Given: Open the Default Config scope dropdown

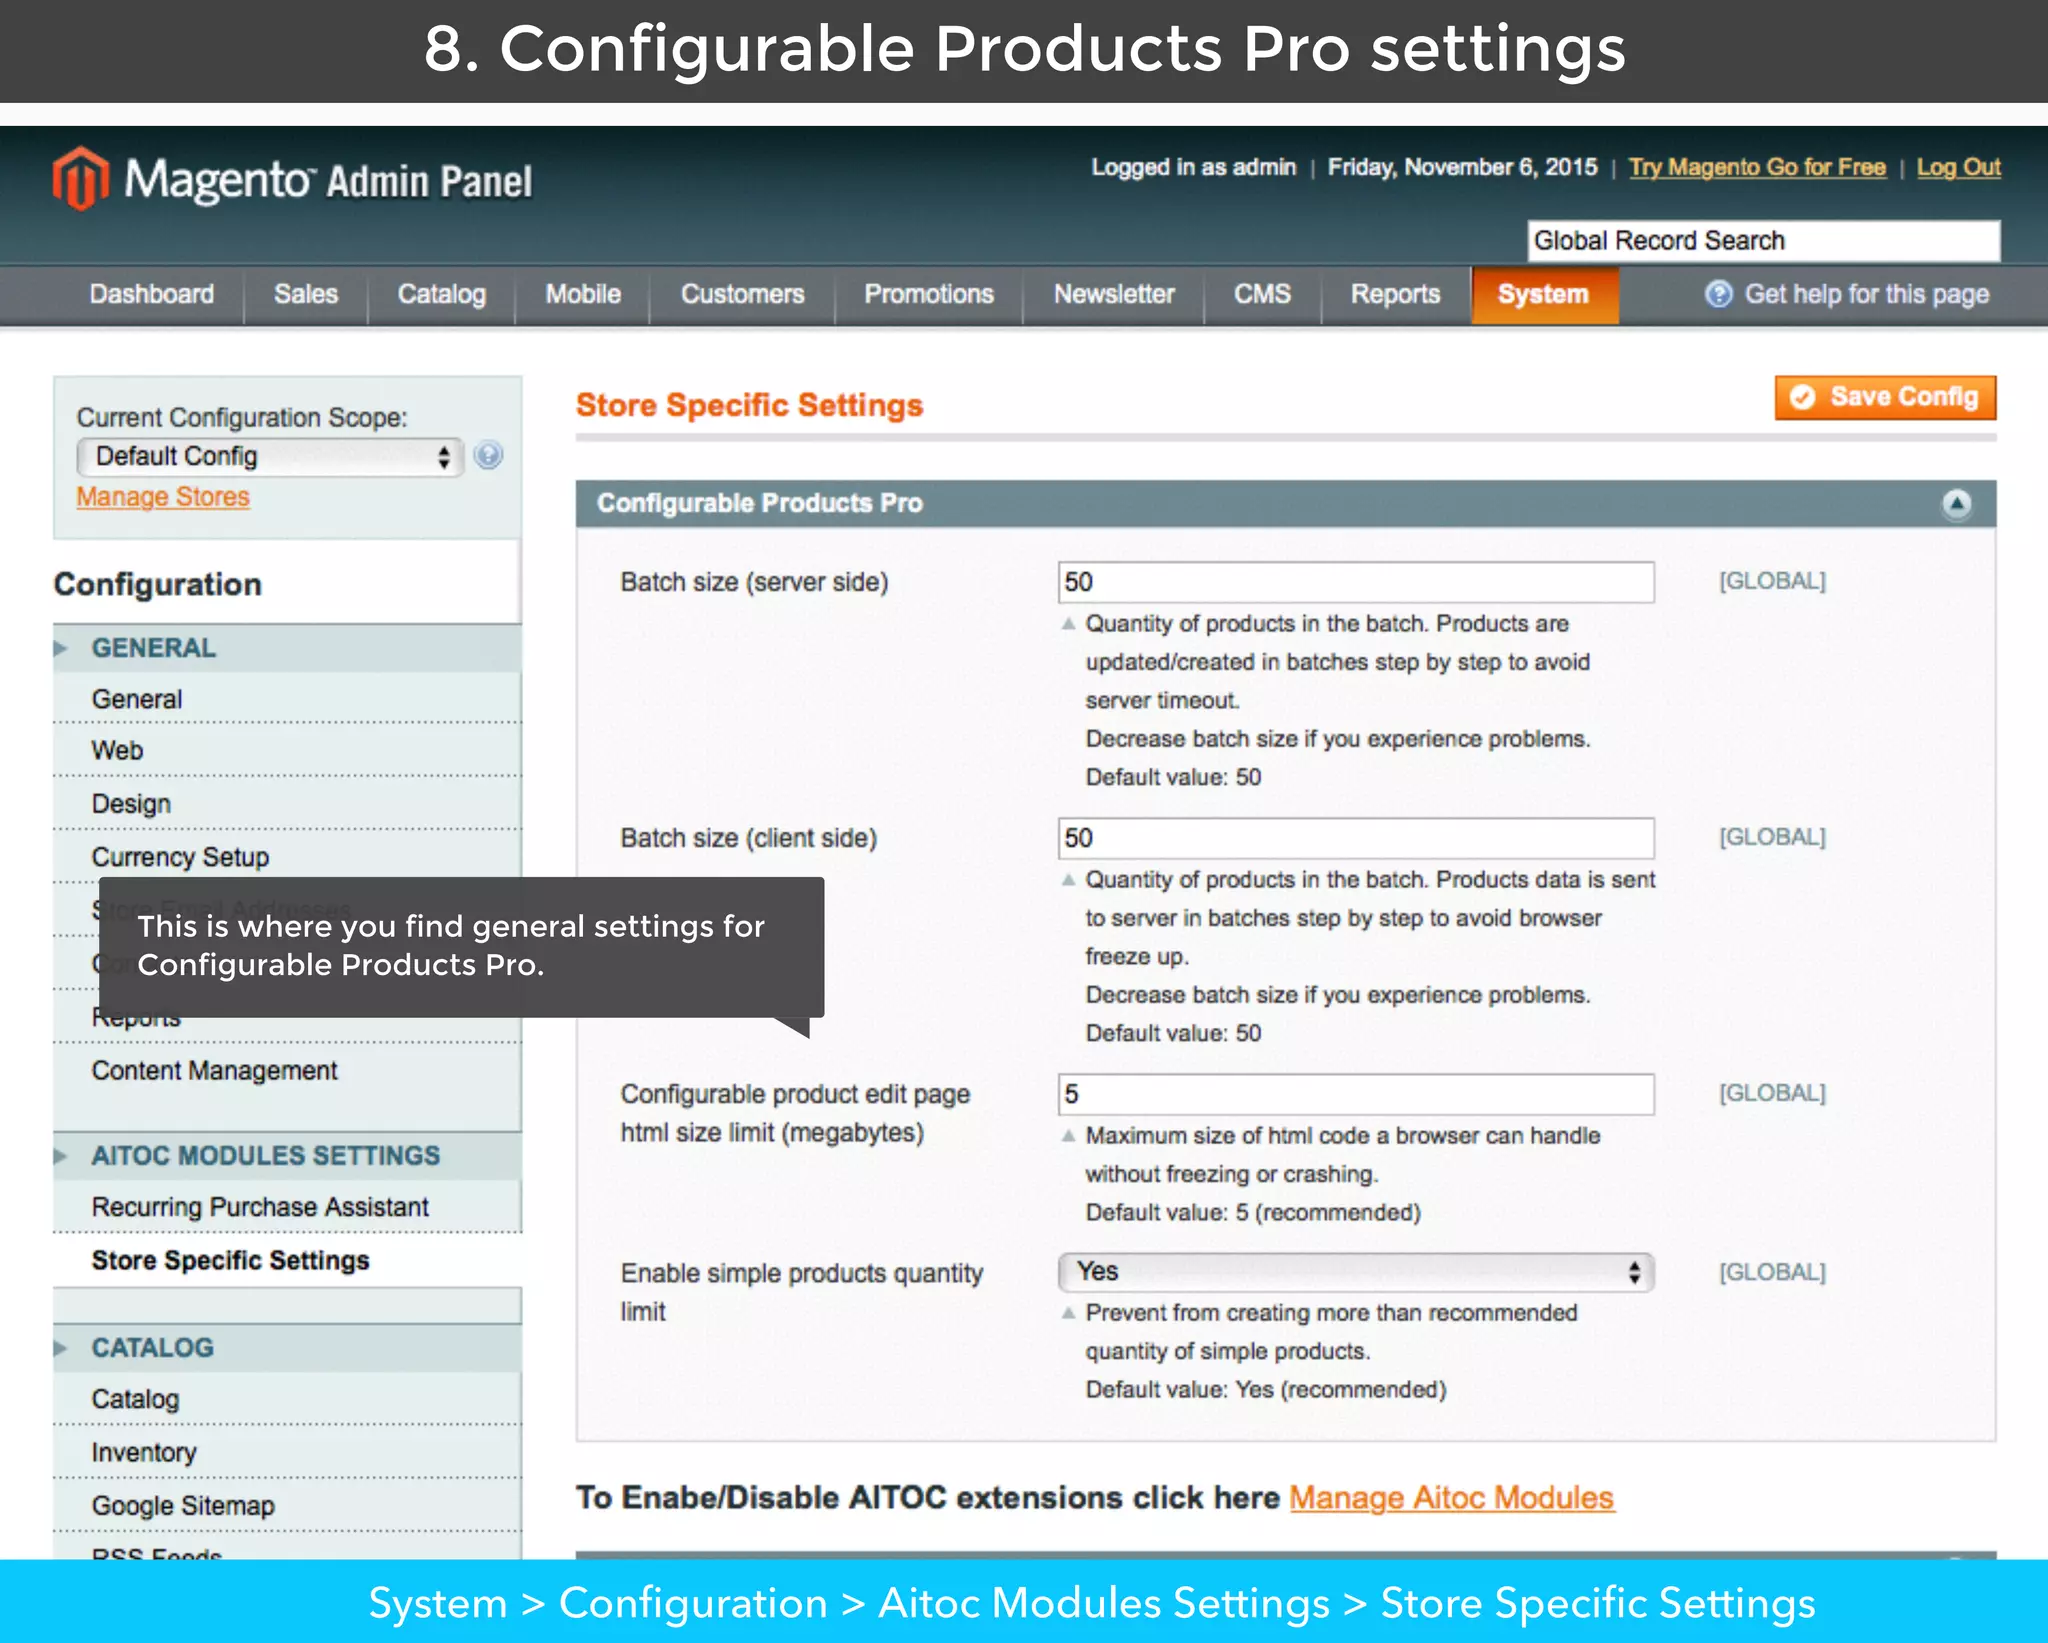Looking at the screenshot, I should [269, 457].
